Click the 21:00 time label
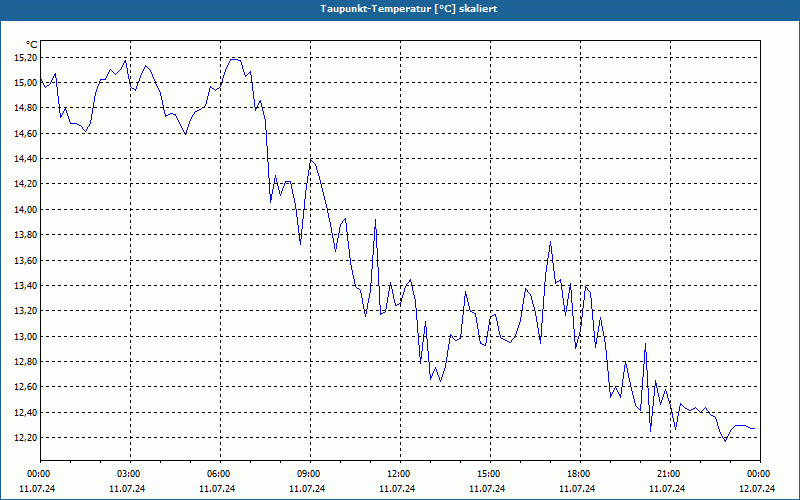This screenshot has height=500, width=800. point(670,474)
